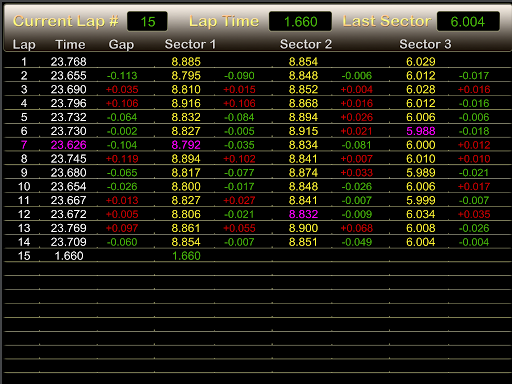The image size is (512, 384).
Task: Select lap 14 Sector 3 time 6.004
Action: pyautogui.click(x=421, y=242)
